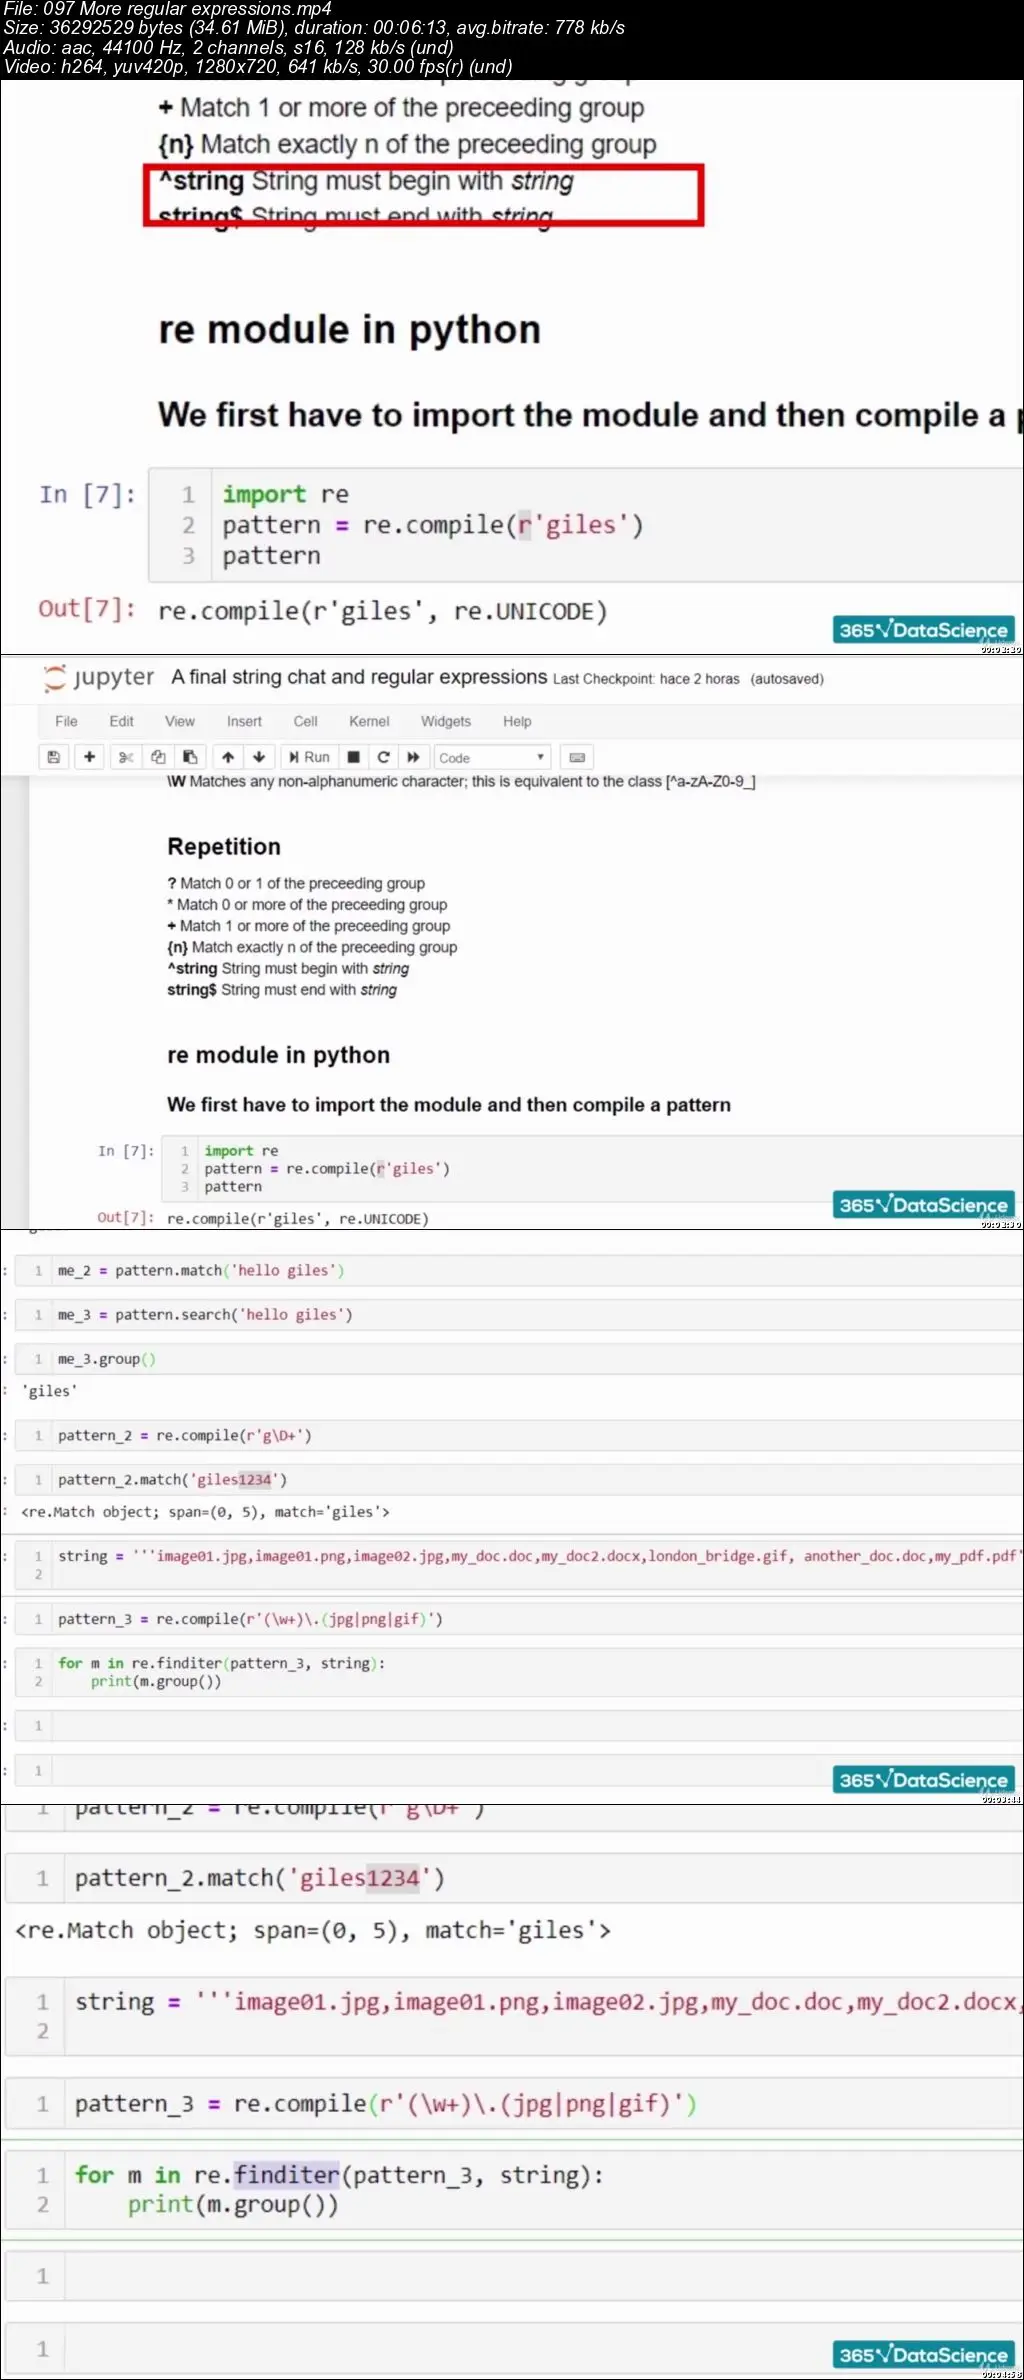
Task: Open the File menu
Action: [x=66, y=721]
